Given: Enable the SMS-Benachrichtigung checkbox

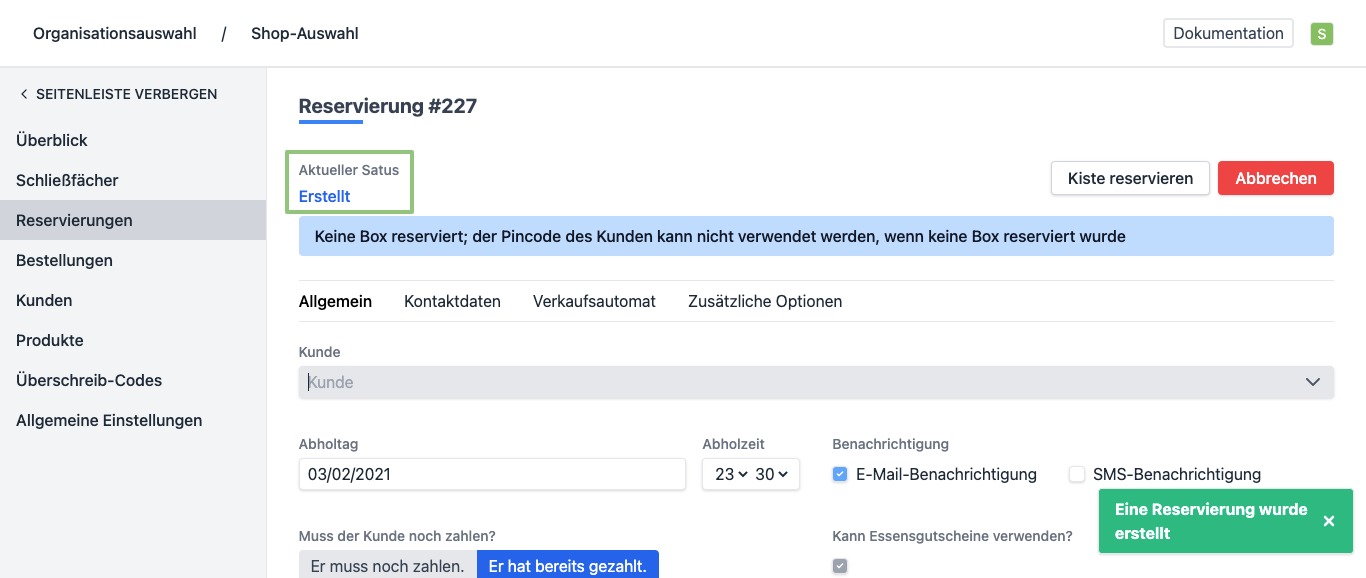Looking at the screenshot, I should click(1077, 474).
